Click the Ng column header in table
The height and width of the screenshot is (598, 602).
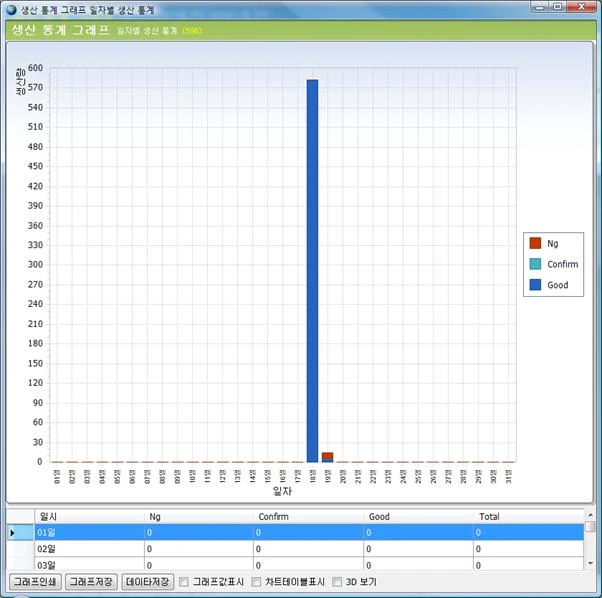198,517
